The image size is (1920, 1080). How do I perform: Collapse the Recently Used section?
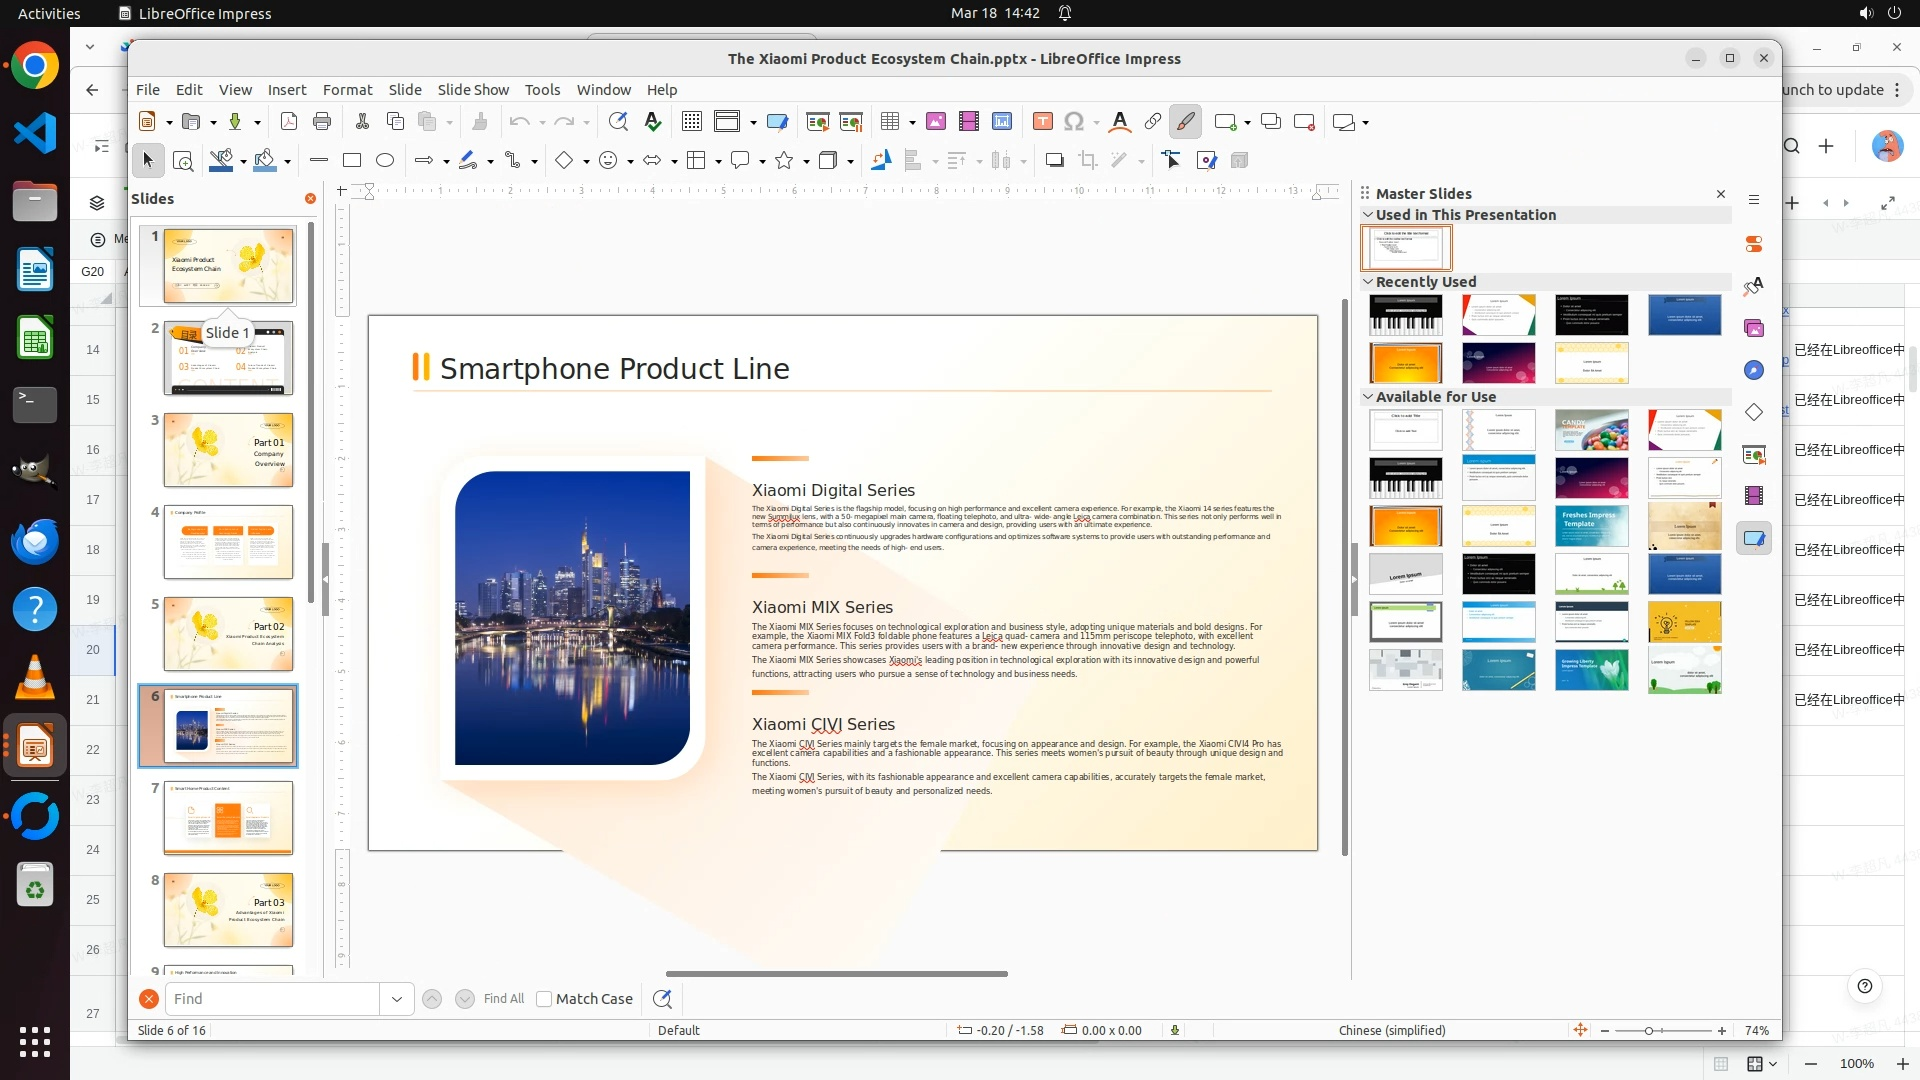click(1368, 282)
